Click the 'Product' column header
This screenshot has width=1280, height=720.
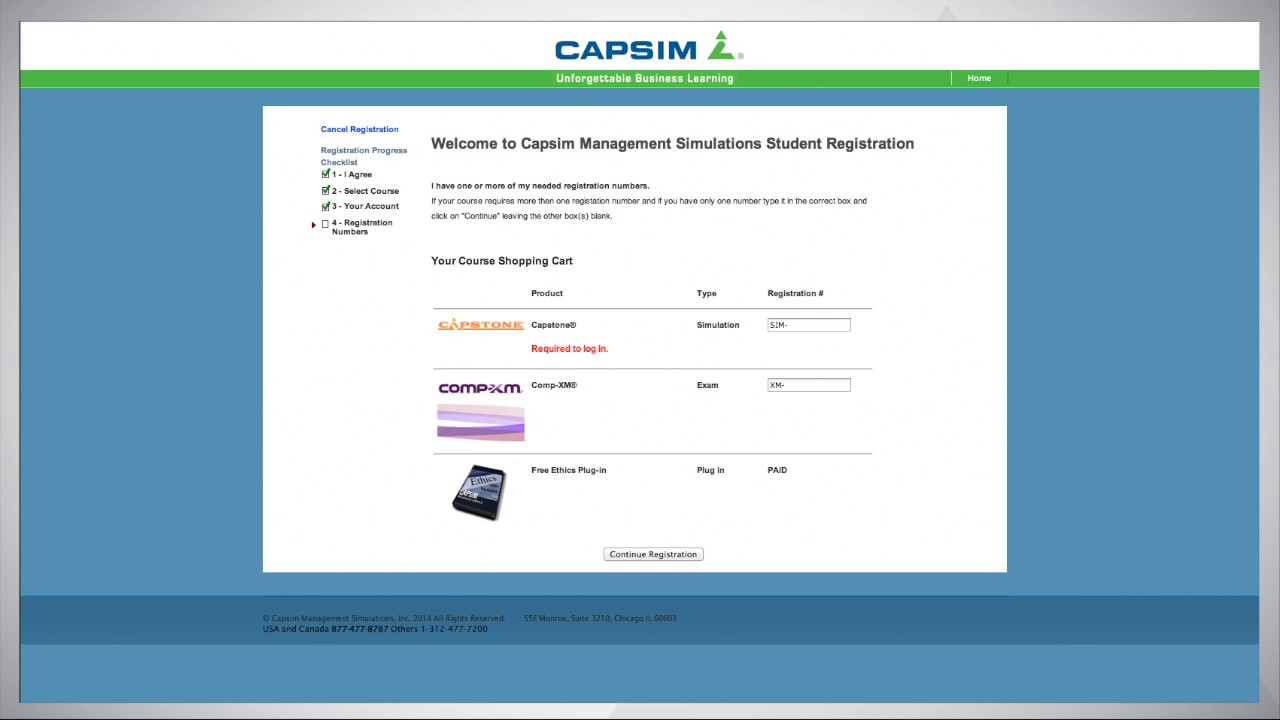click(547, 293)
